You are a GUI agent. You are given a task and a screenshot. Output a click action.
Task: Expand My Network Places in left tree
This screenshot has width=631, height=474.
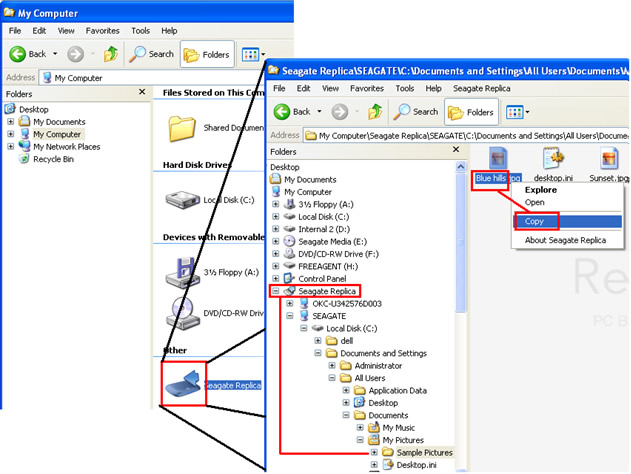point(10,146)
